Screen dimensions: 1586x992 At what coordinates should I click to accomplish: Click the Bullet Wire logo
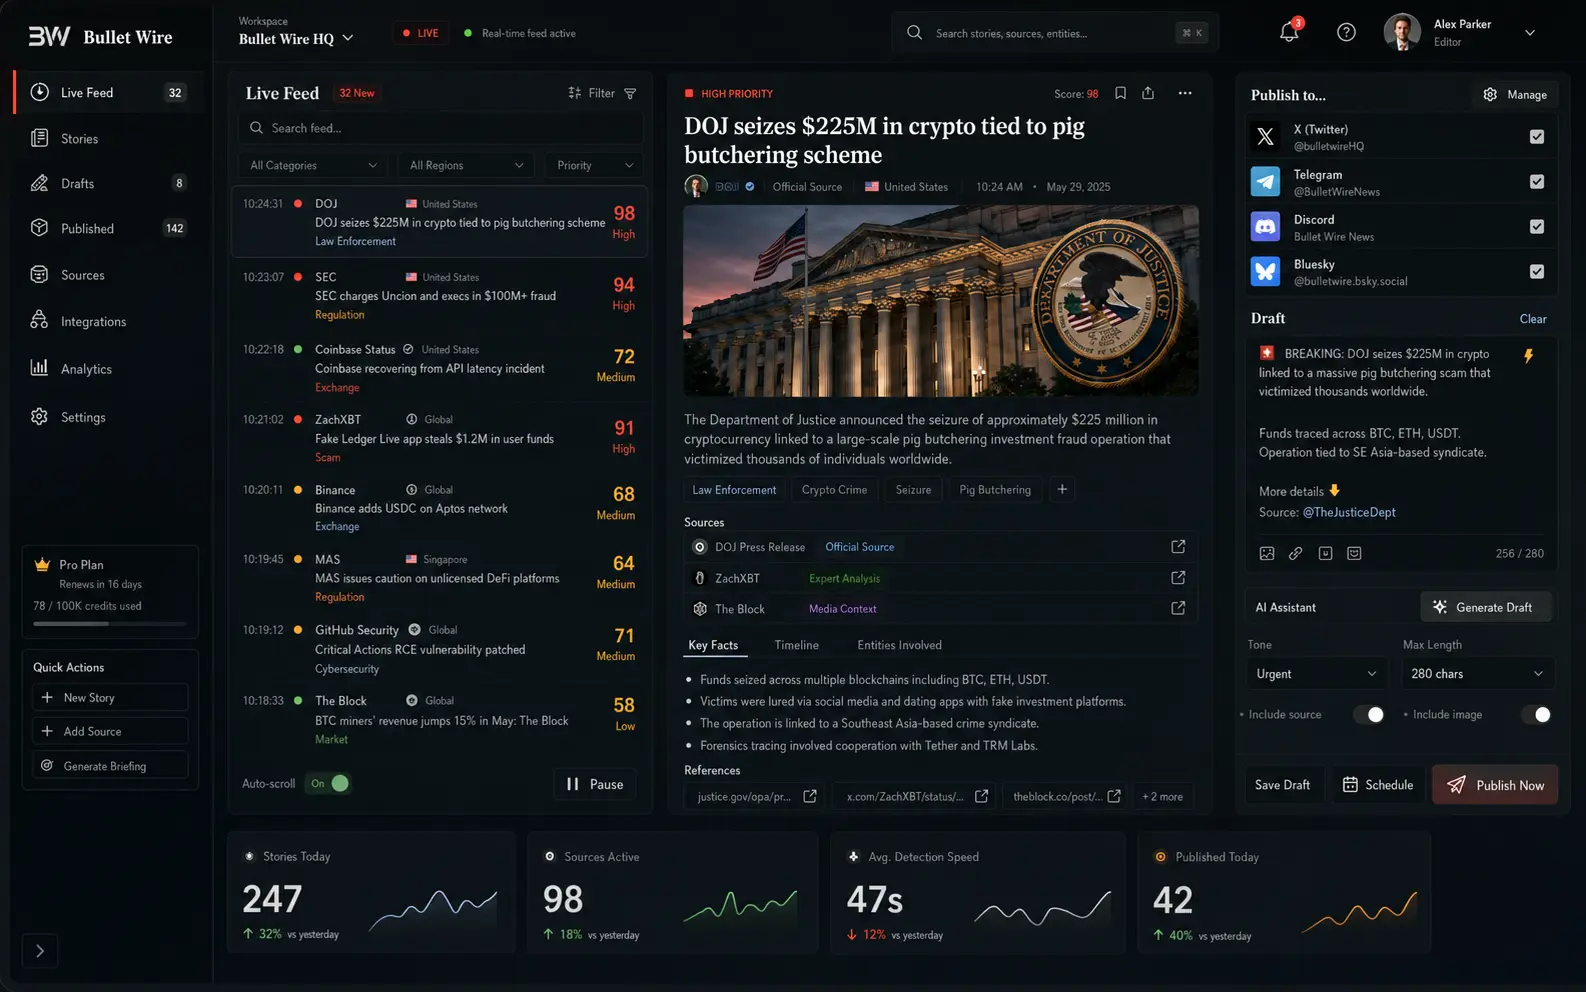[x=100, y=37]
